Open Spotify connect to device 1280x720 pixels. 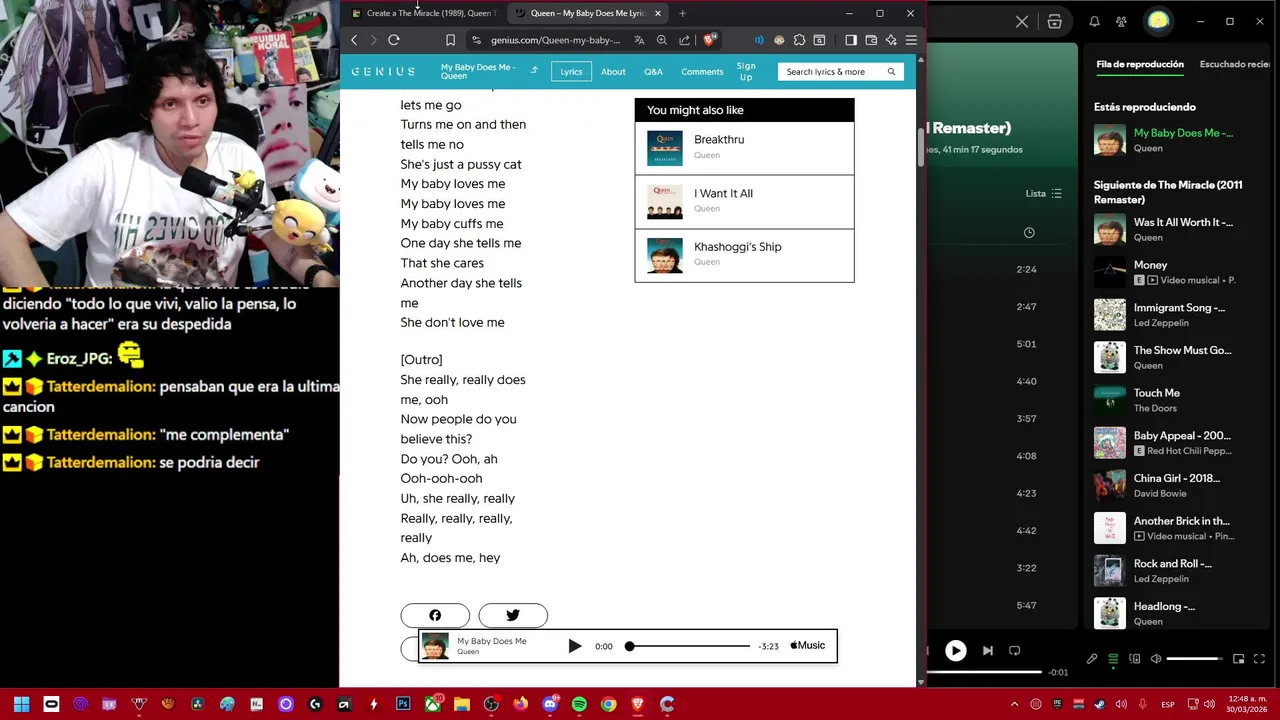pos(1135,659)
